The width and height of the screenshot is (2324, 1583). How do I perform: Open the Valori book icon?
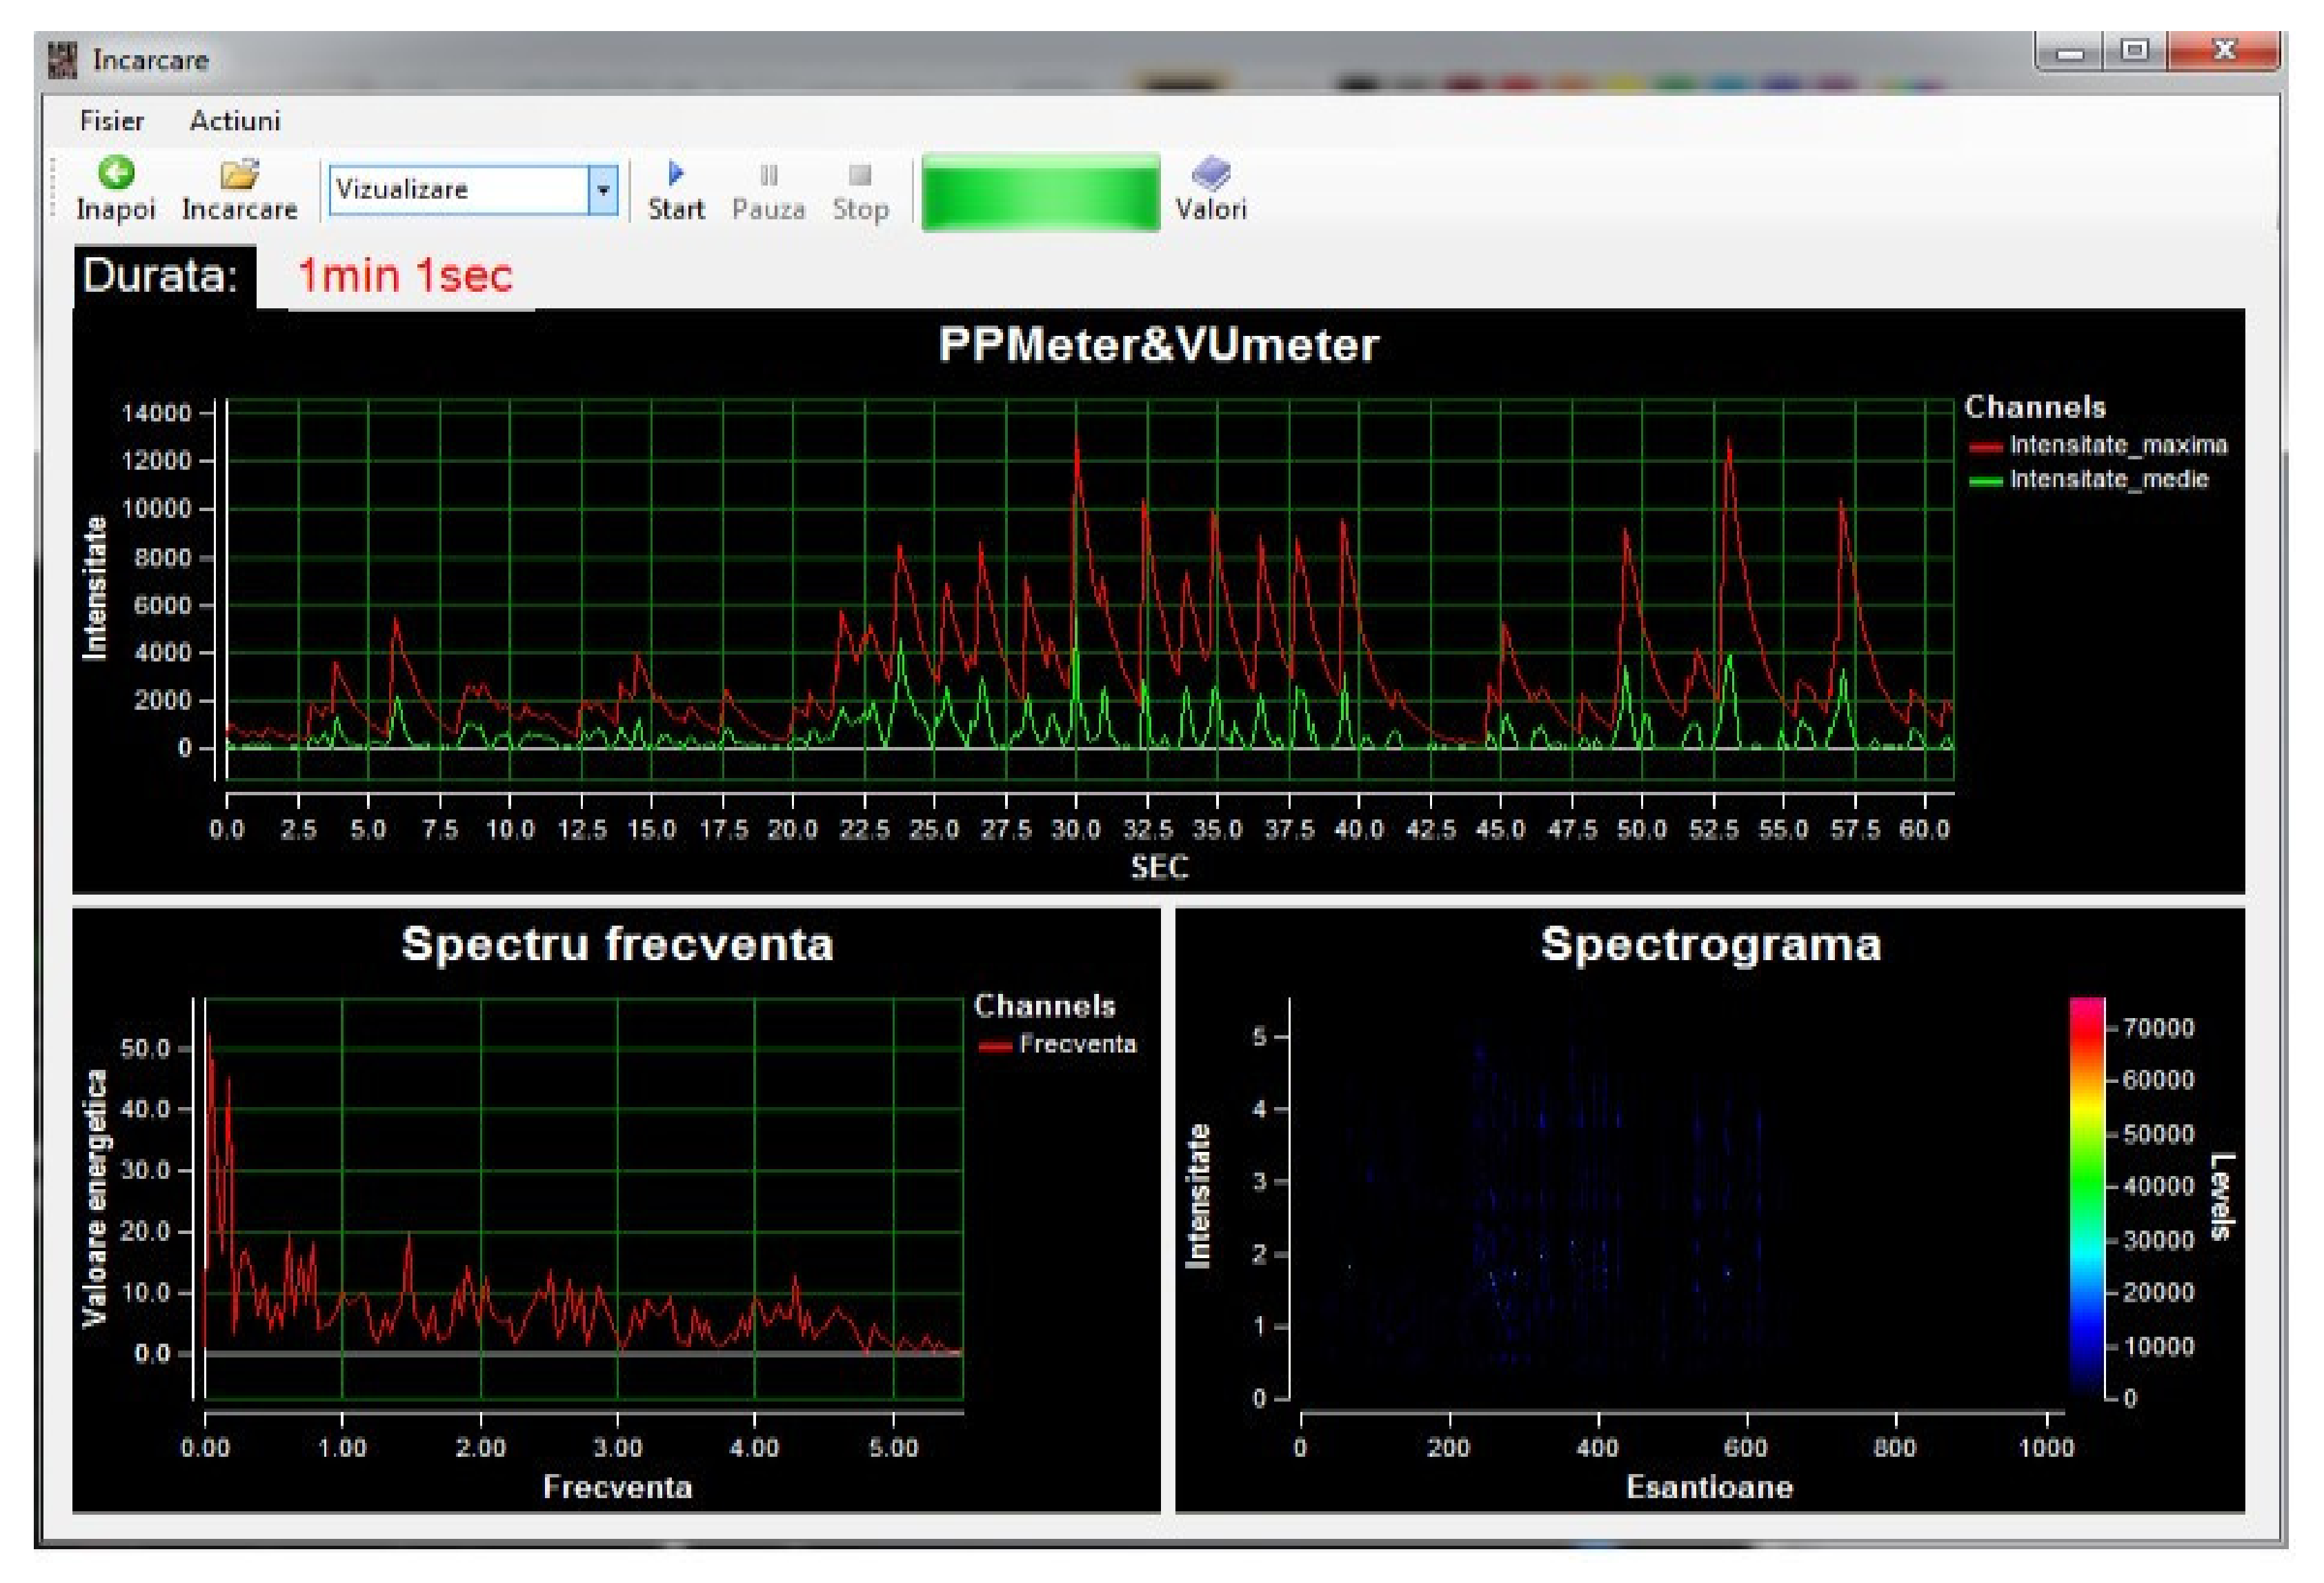1211,174
